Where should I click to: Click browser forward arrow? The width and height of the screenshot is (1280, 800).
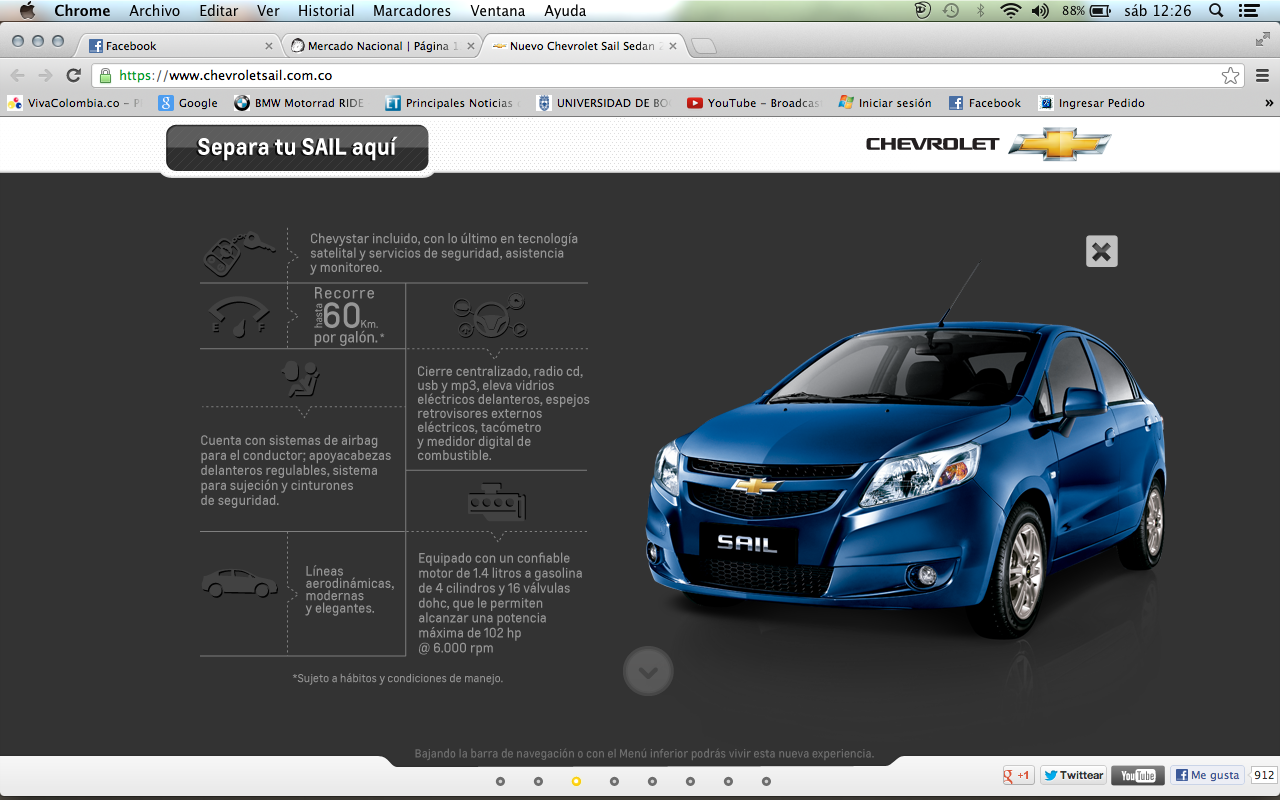coord(45,75)
